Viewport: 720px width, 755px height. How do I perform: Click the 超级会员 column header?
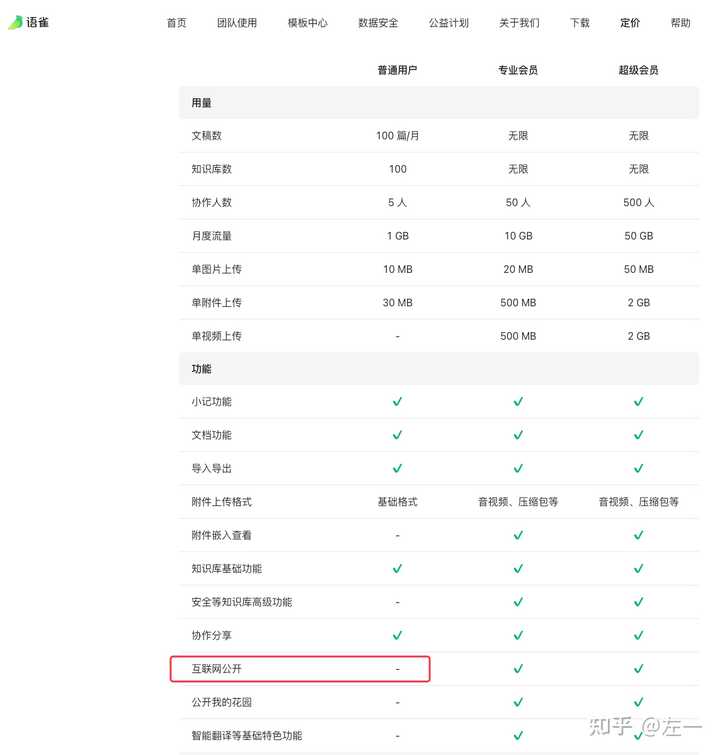click(x=639, y=70)
